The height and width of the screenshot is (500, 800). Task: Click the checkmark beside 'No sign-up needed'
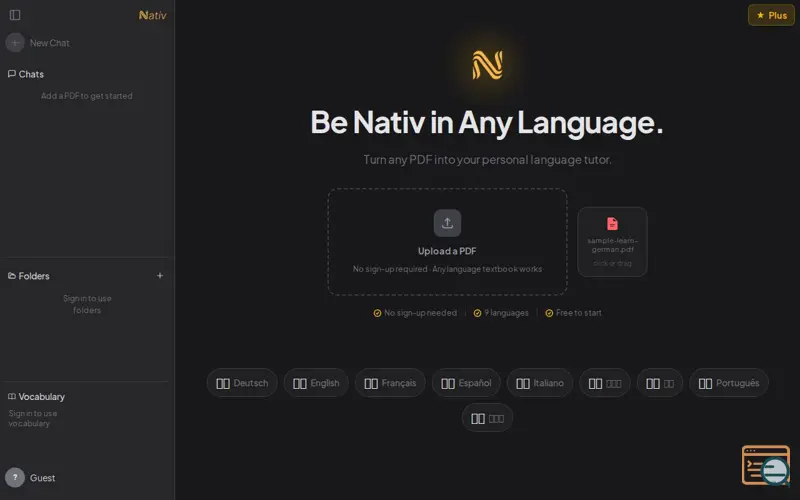tap(377, 313)
